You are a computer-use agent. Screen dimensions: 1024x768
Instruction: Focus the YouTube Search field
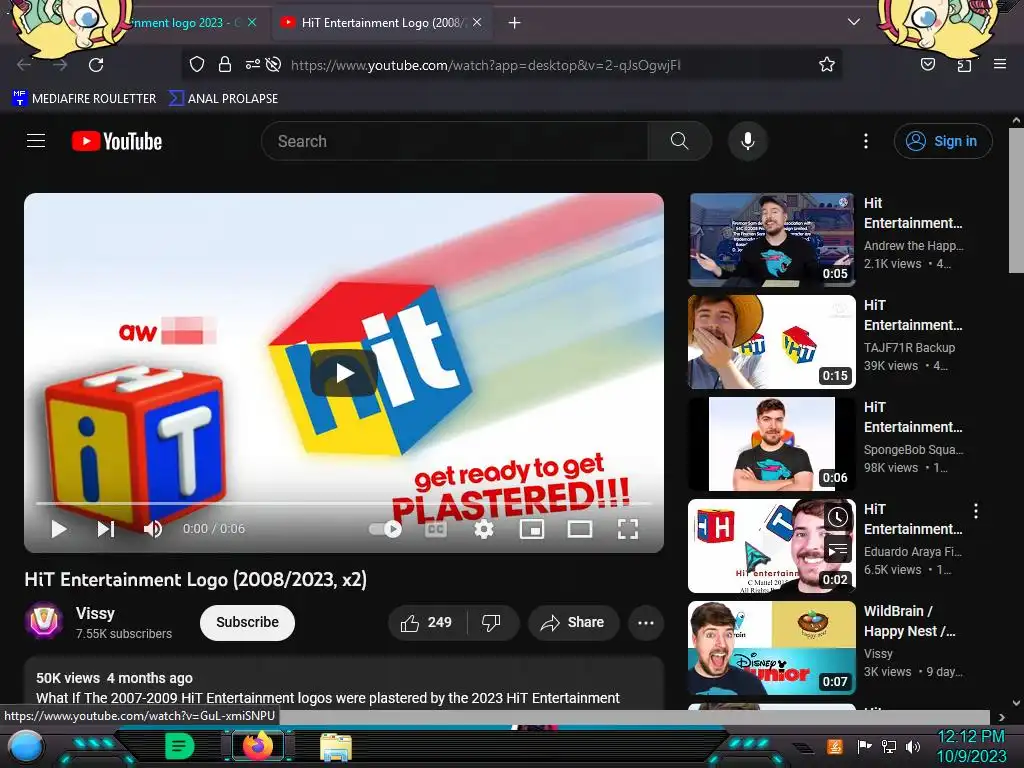click(455, 141)
